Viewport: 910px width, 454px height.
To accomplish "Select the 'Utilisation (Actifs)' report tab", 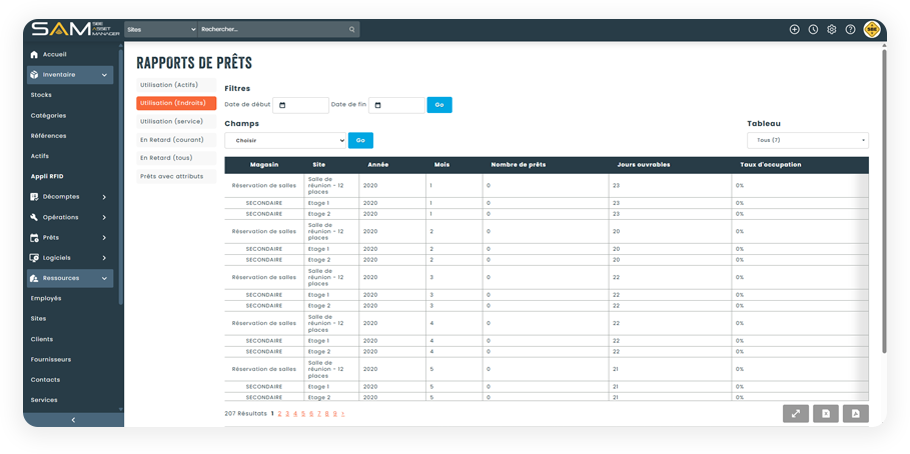I will coord(176,85).
